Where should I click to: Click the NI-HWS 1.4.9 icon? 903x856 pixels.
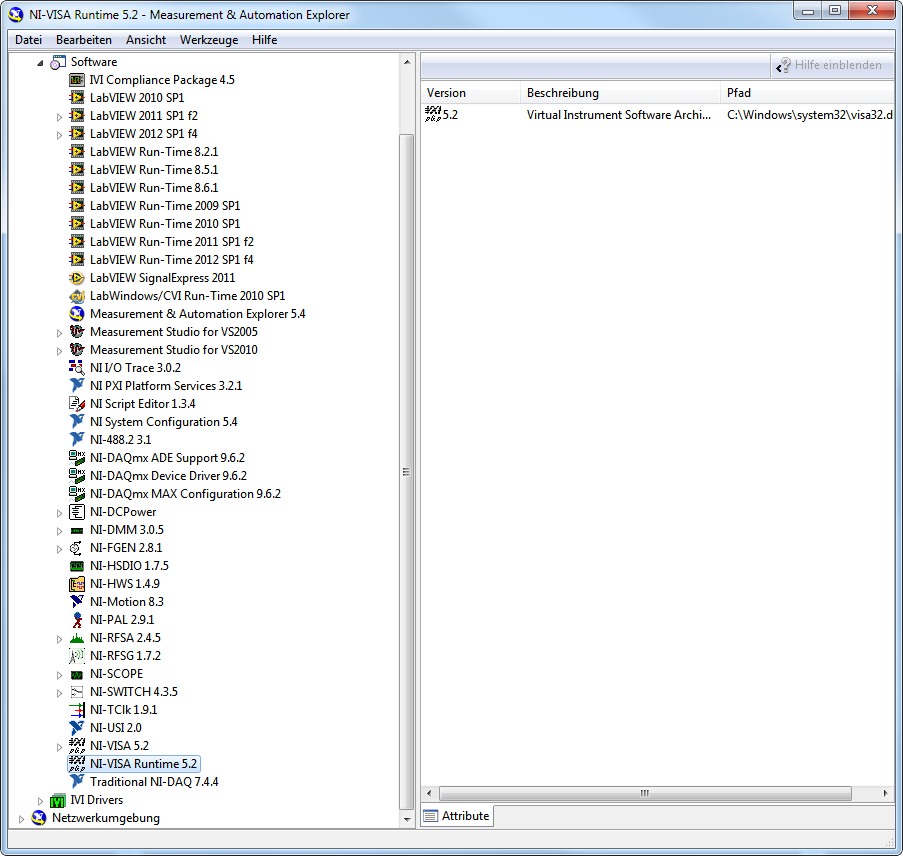[x=77, y=584]
